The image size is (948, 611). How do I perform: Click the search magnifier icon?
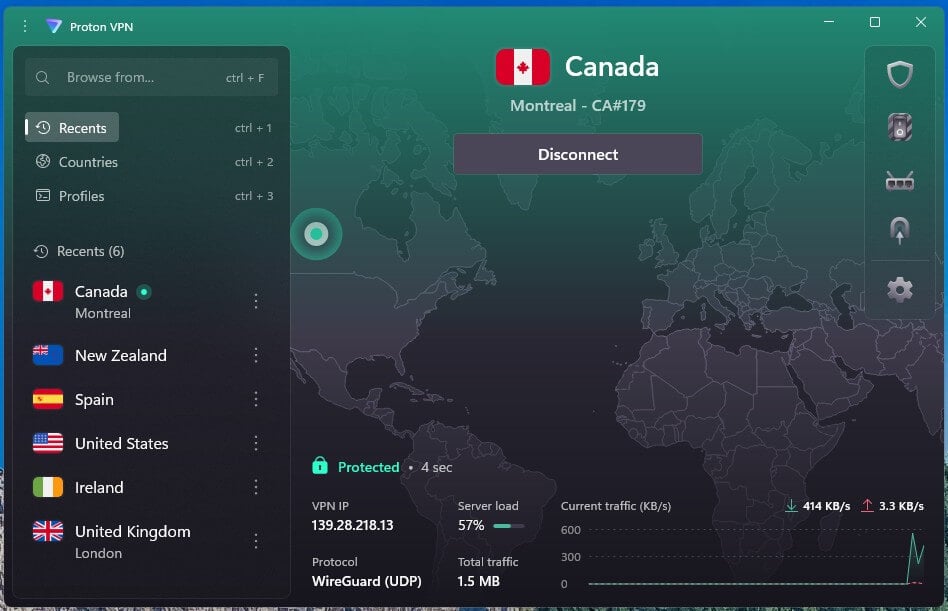[x=42, y=77]
